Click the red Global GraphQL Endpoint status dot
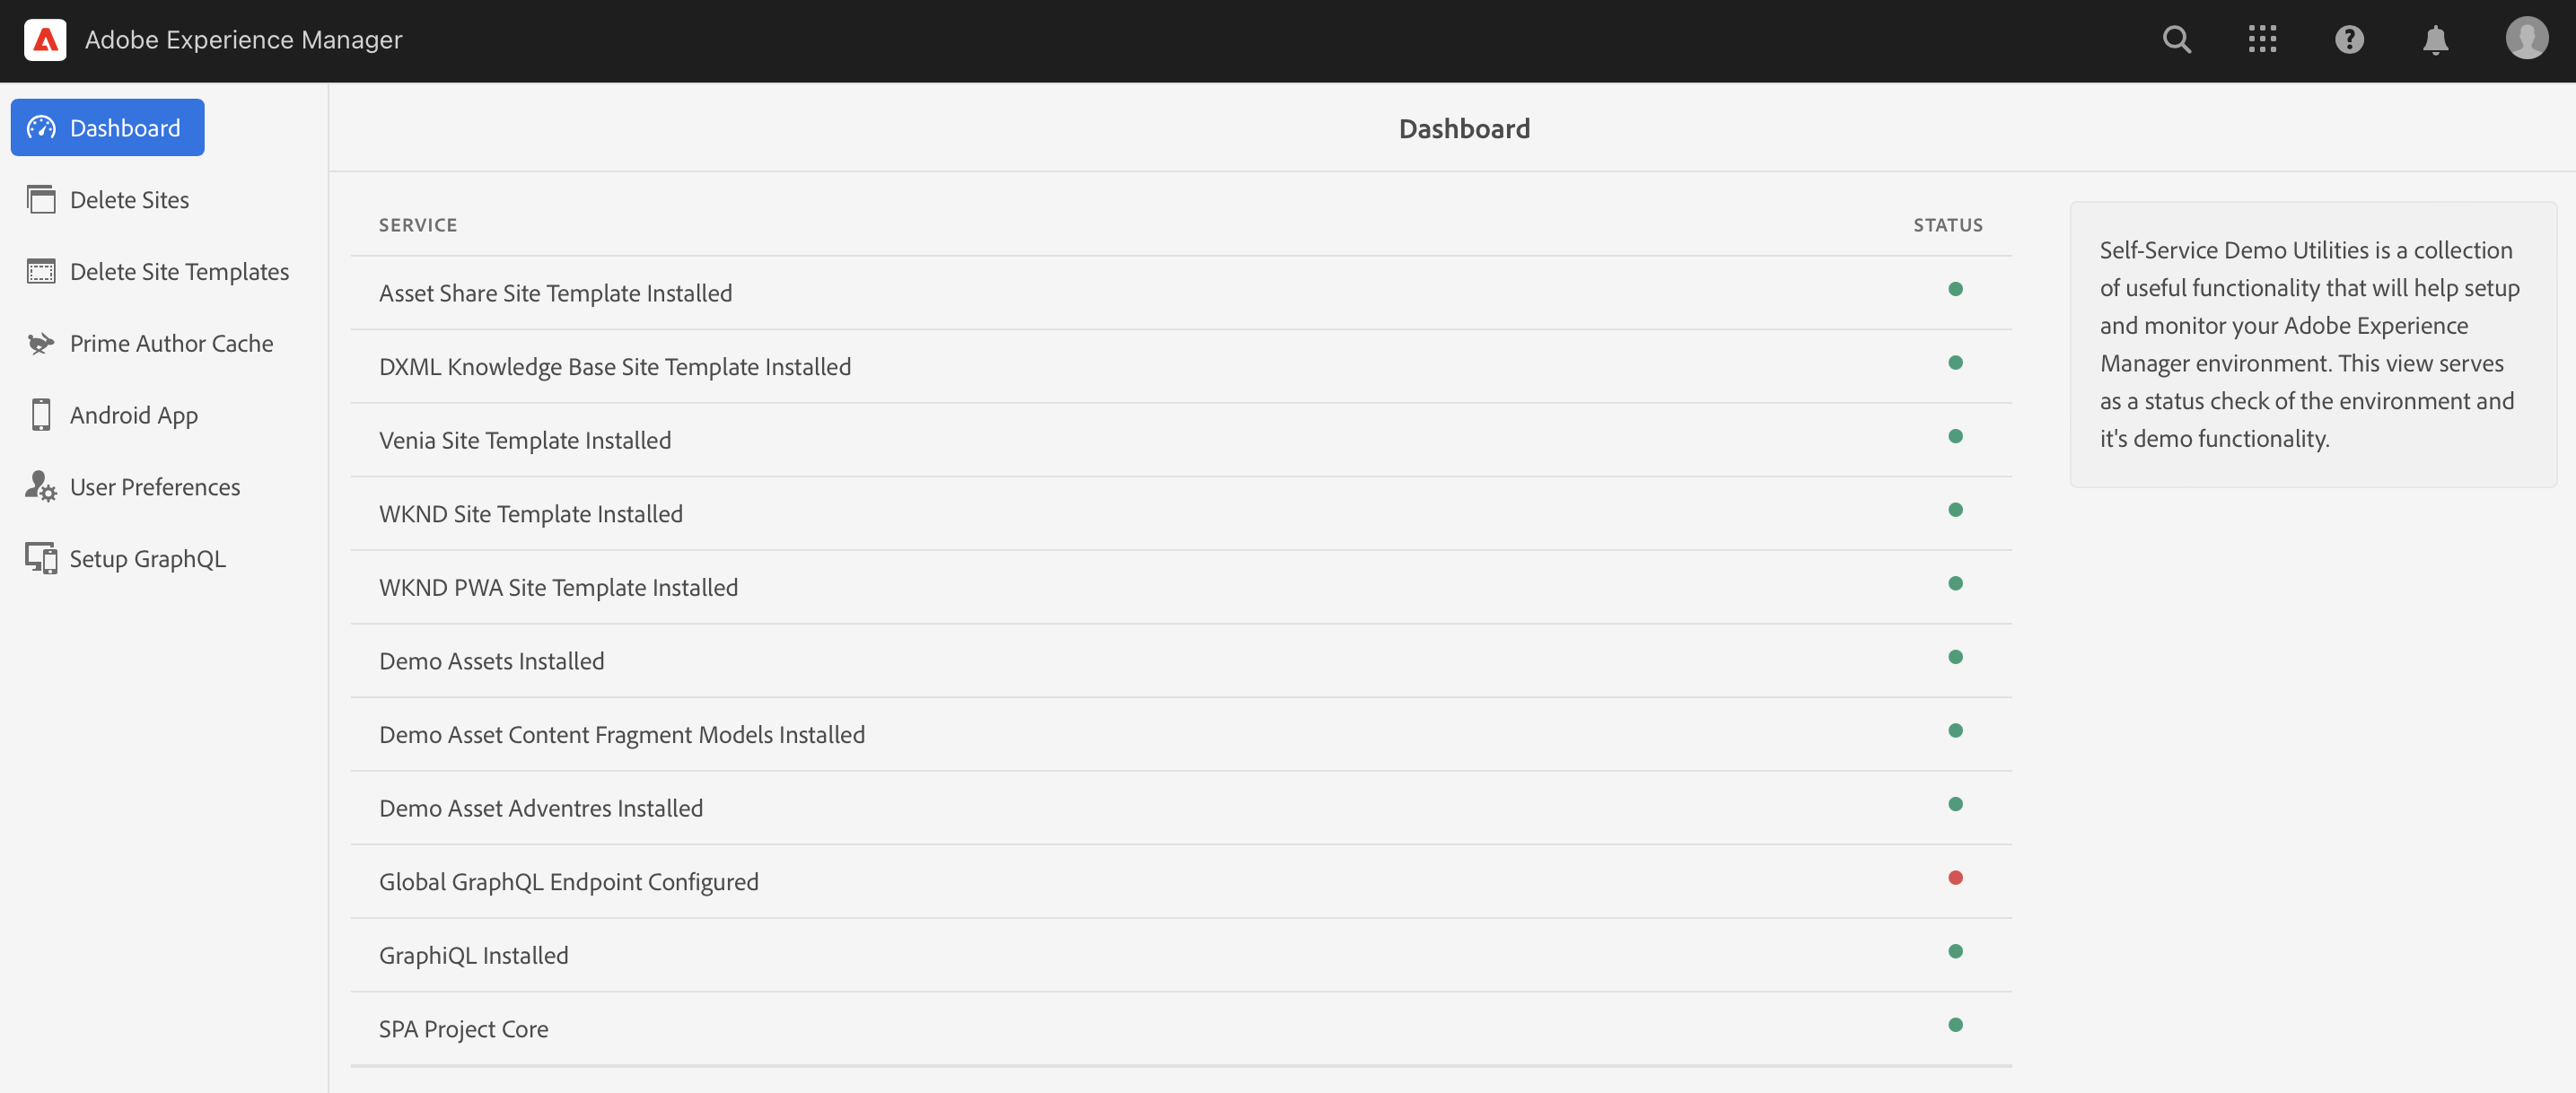Viewport: 2576px width, 1093px height. [x=1955, y=878]
